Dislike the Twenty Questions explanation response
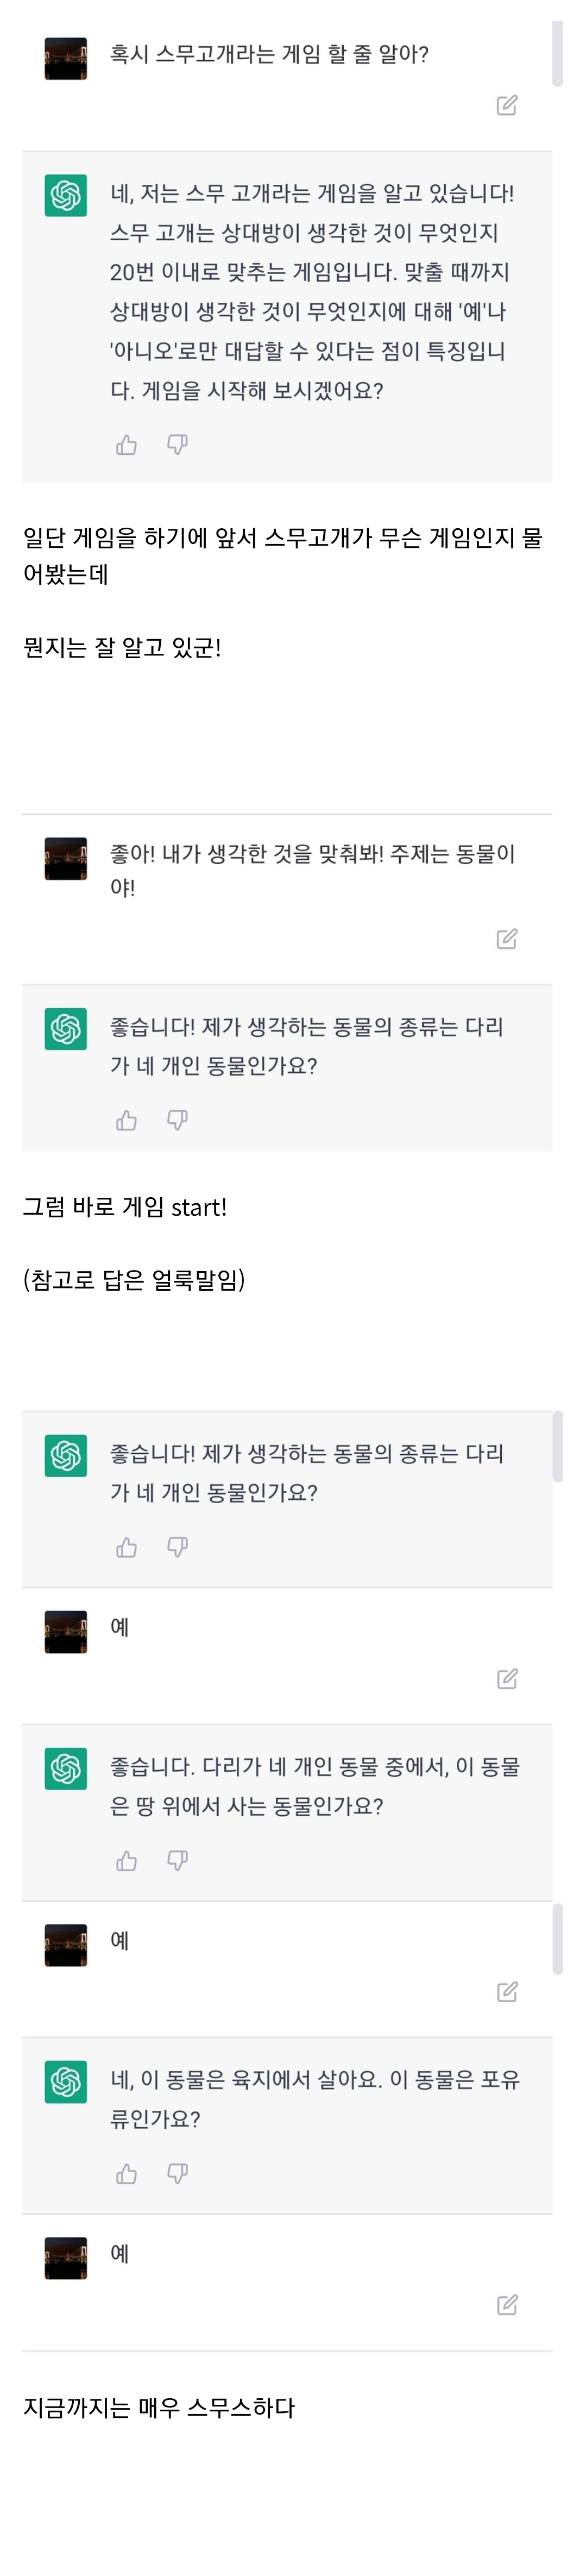The height and width of the screenshot is (2576, 586). point(177,445)
